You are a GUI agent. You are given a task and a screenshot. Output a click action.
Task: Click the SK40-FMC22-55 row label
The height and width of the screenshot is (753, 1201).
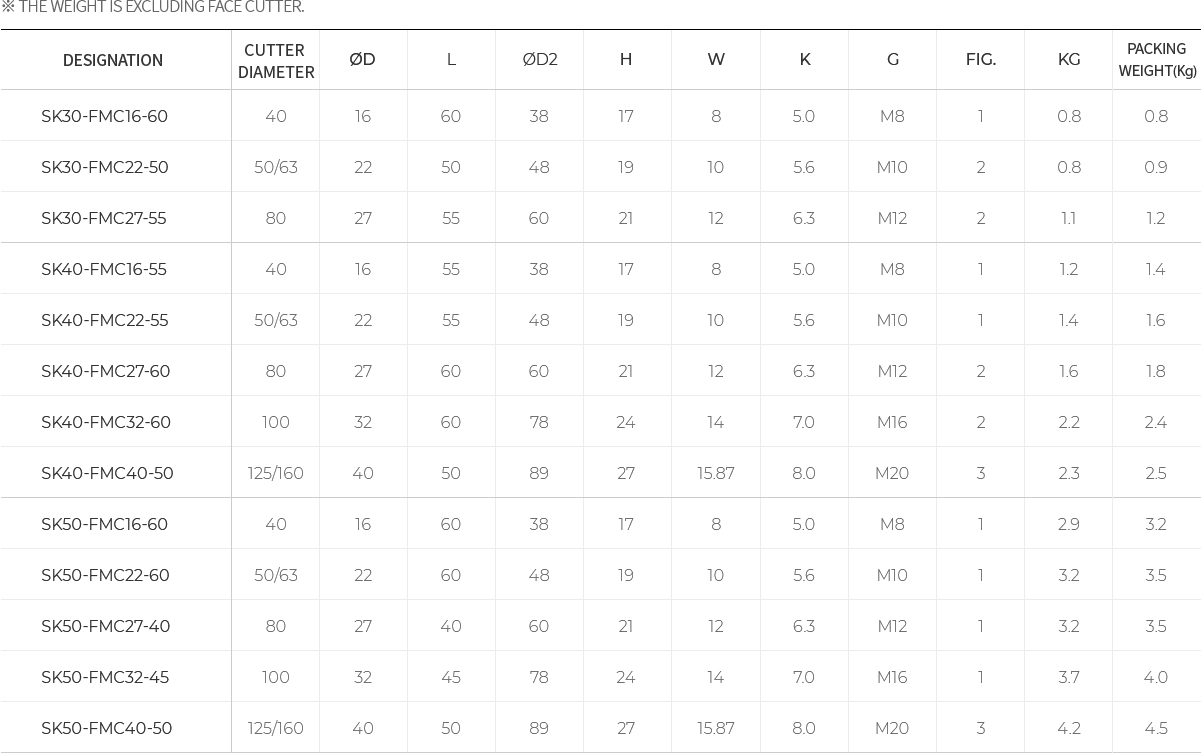point(105,320)
